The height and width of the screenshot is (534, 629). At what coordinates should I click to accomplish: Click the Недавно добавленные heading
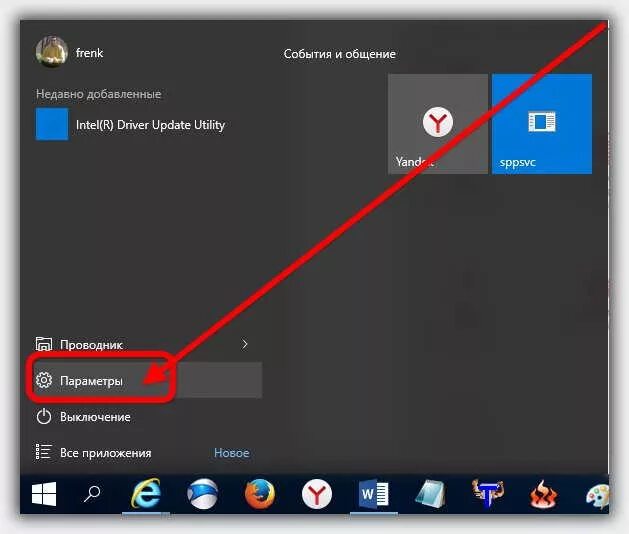click(99, 94)
